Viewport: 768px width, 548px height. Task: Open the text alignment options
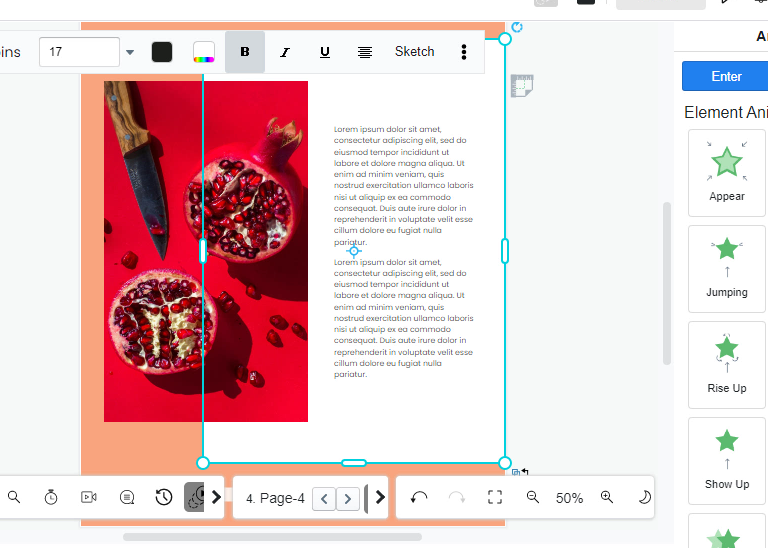click(365, 52)
